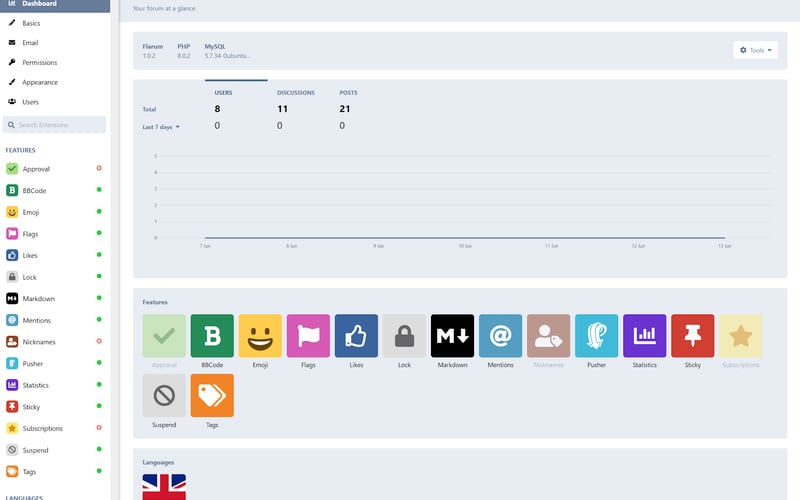Open Suspend in the sidebar list

pos(55,450)
